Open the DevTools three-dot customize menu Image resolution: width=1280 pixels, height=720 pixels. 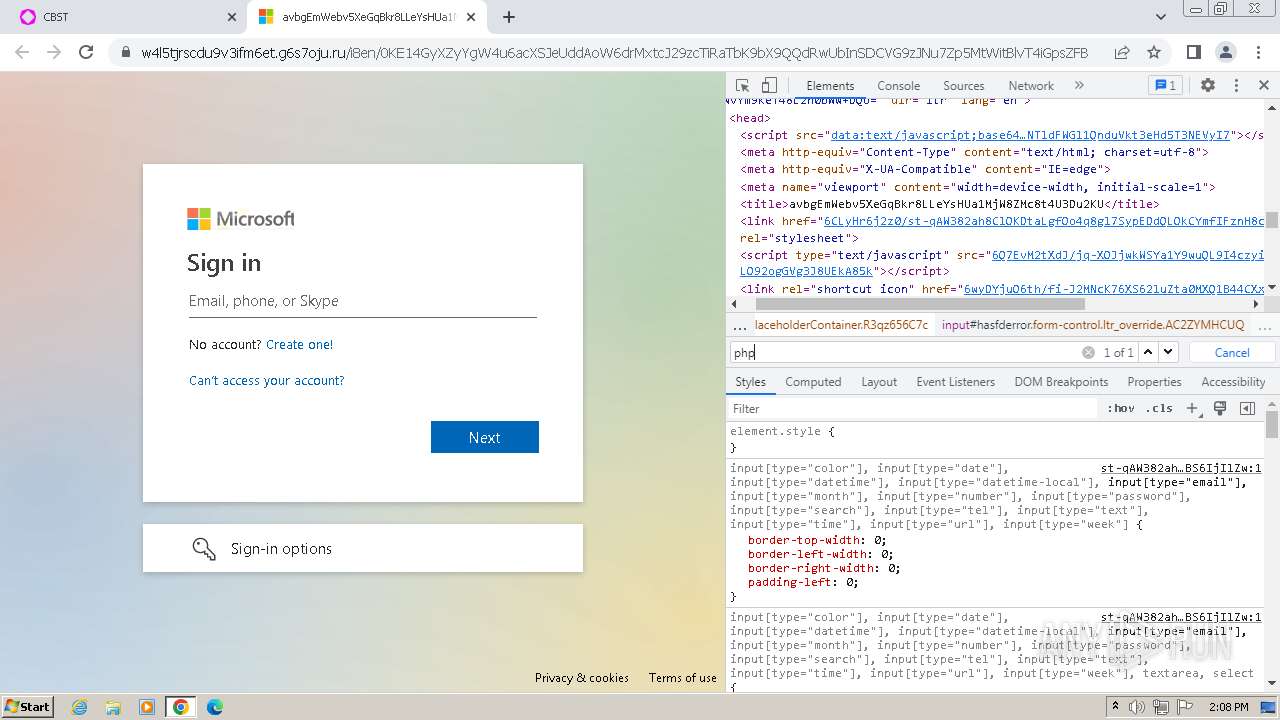point(1236,86)
